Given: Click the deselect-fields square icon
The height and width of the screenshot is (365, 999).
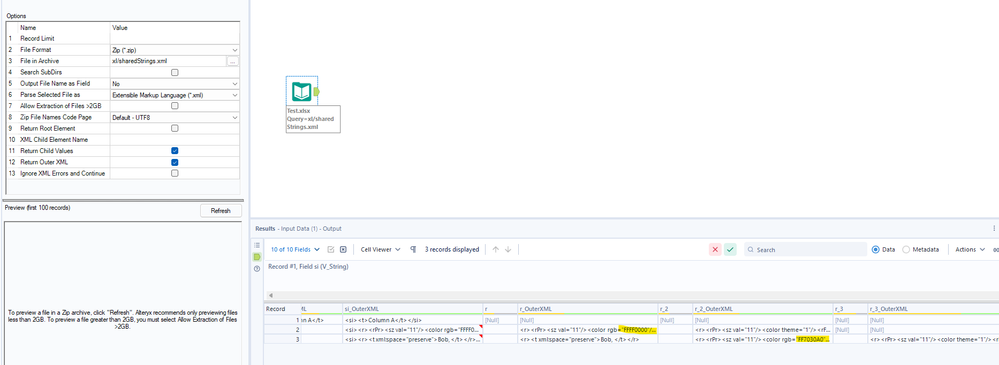Looking at the screenshot, I should click(343, 250).
